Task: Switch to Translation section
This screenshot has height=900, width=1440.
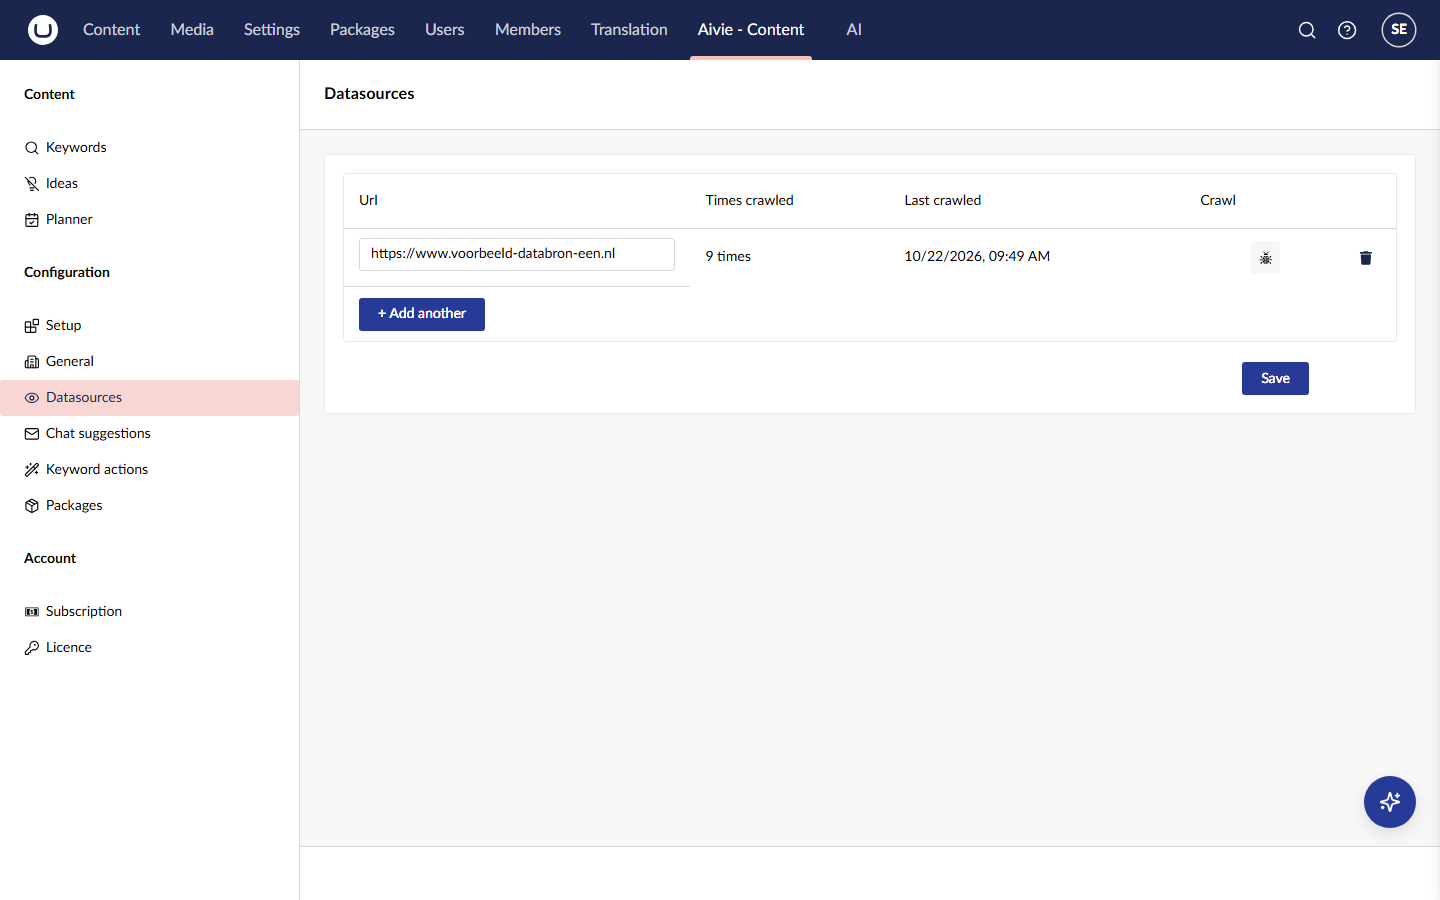Action: click(629, 30)
